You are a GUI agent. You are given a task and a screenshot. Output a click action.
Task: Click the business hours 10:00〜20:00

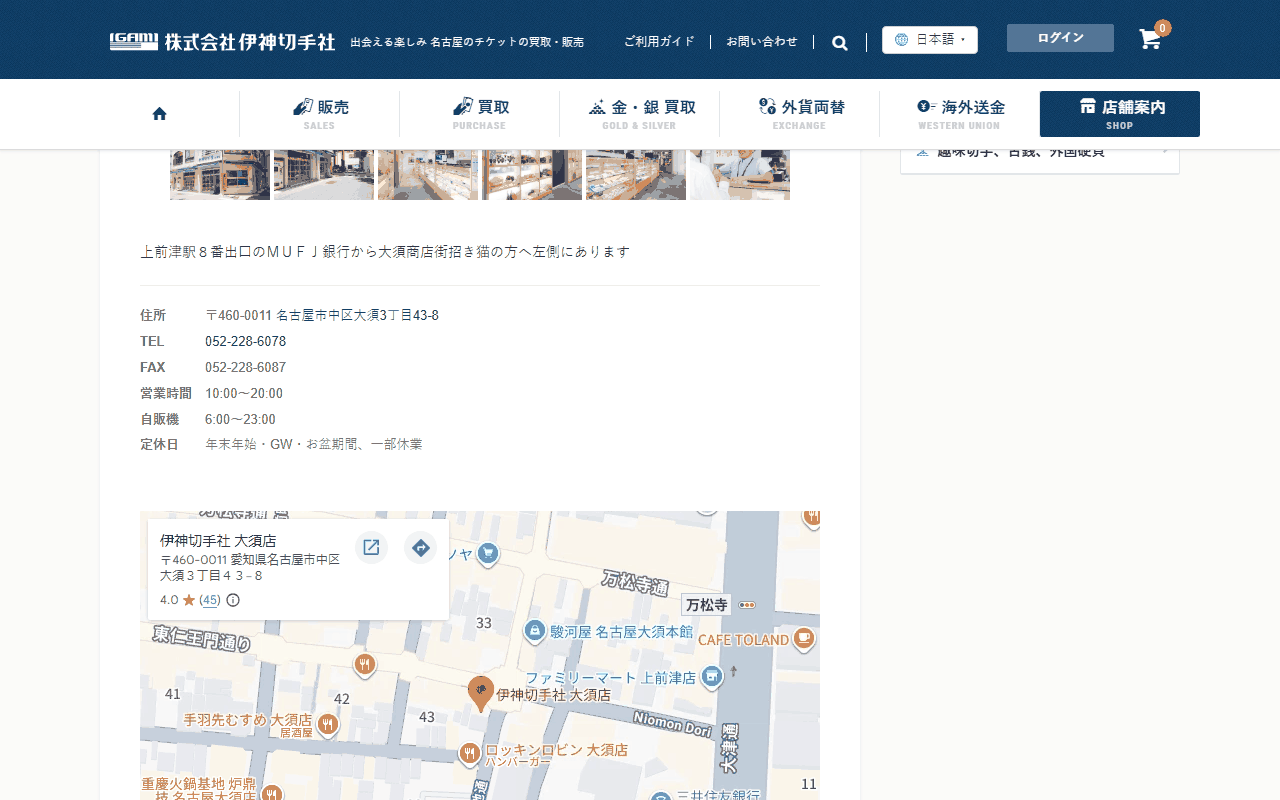244,393
